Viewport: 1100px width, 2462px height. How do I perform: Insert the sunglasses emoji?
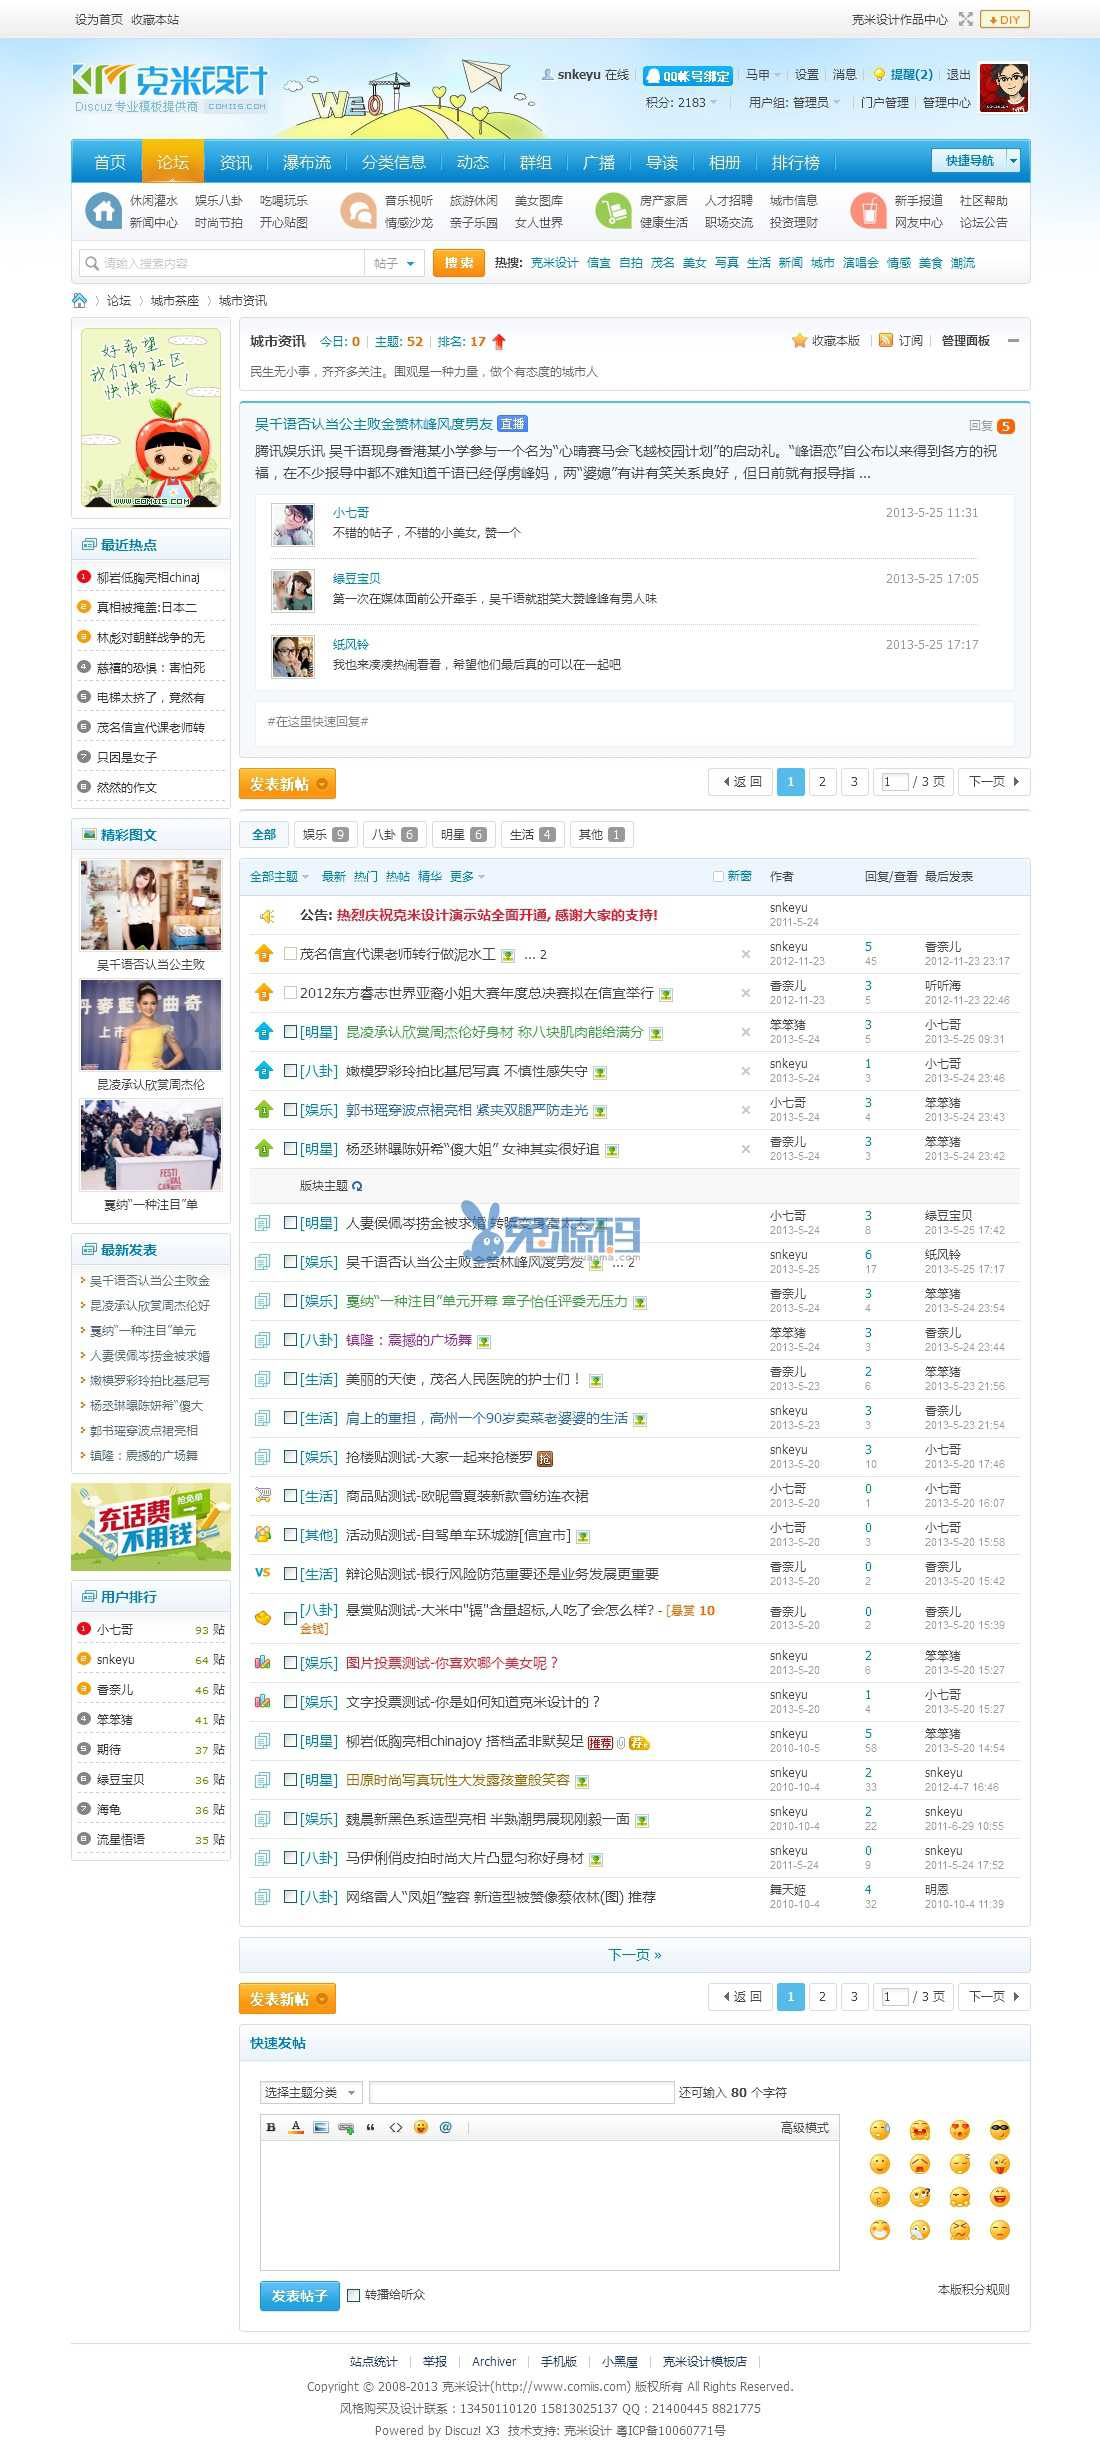click(1000, 2130)
